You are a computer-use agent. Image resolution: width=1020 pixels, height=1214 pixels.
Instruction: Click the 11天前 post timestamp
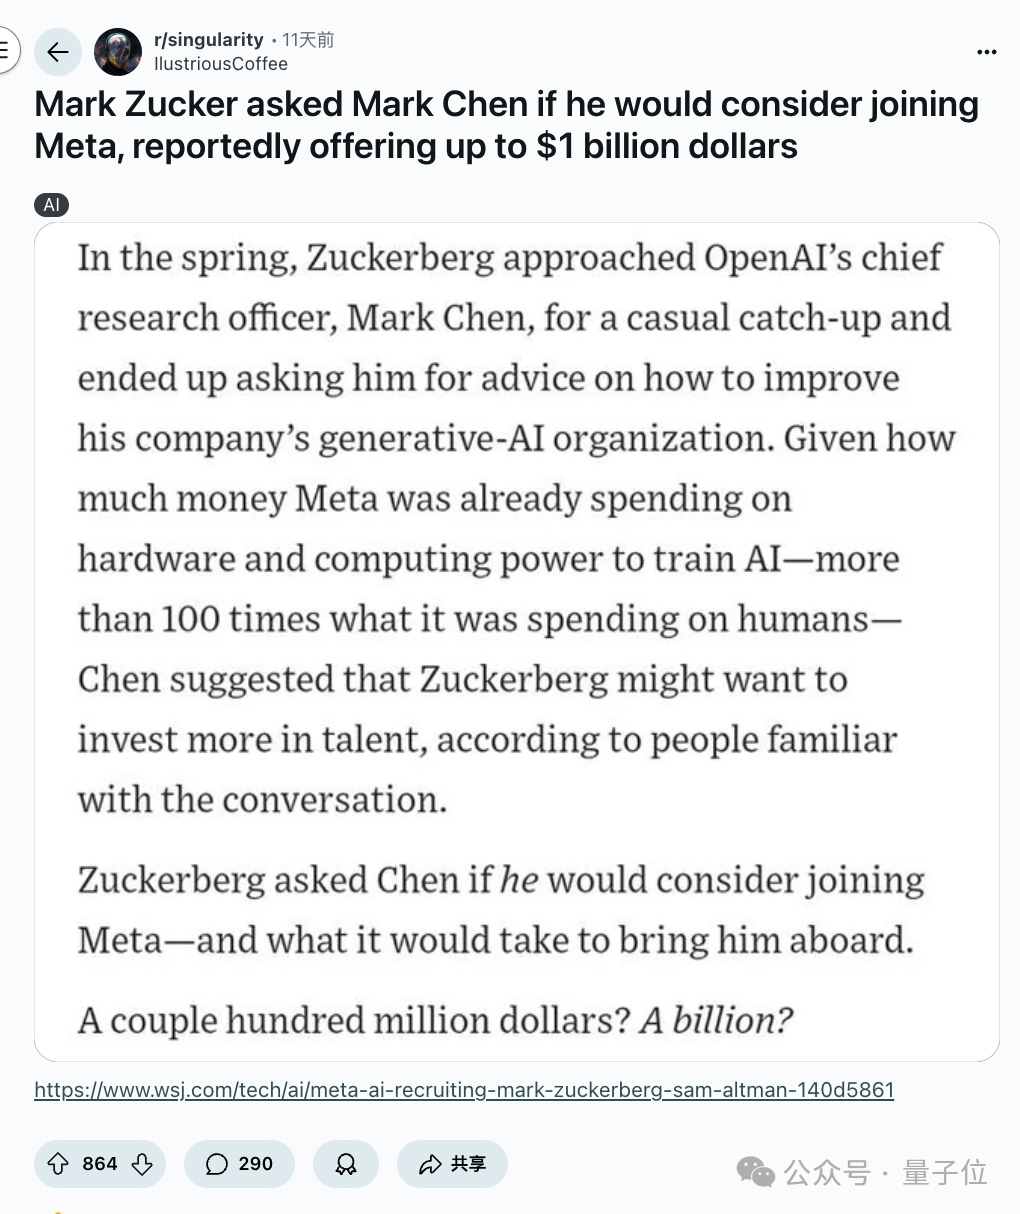[308, 40]
